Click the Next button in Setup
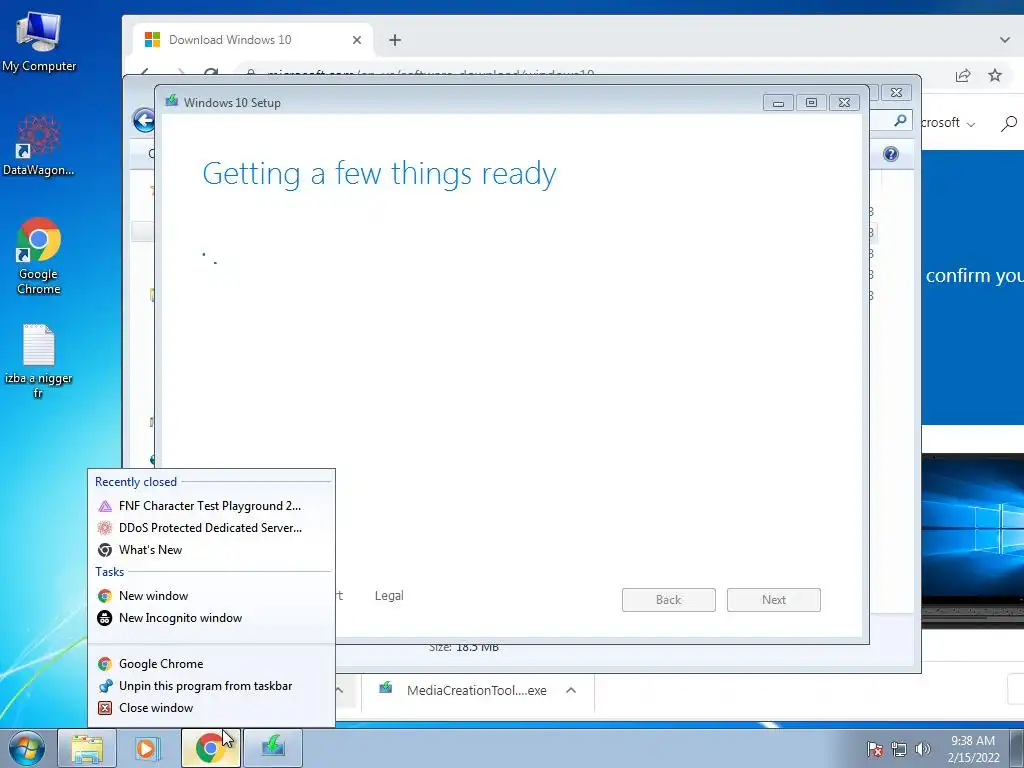 click(x=774, y=600)
